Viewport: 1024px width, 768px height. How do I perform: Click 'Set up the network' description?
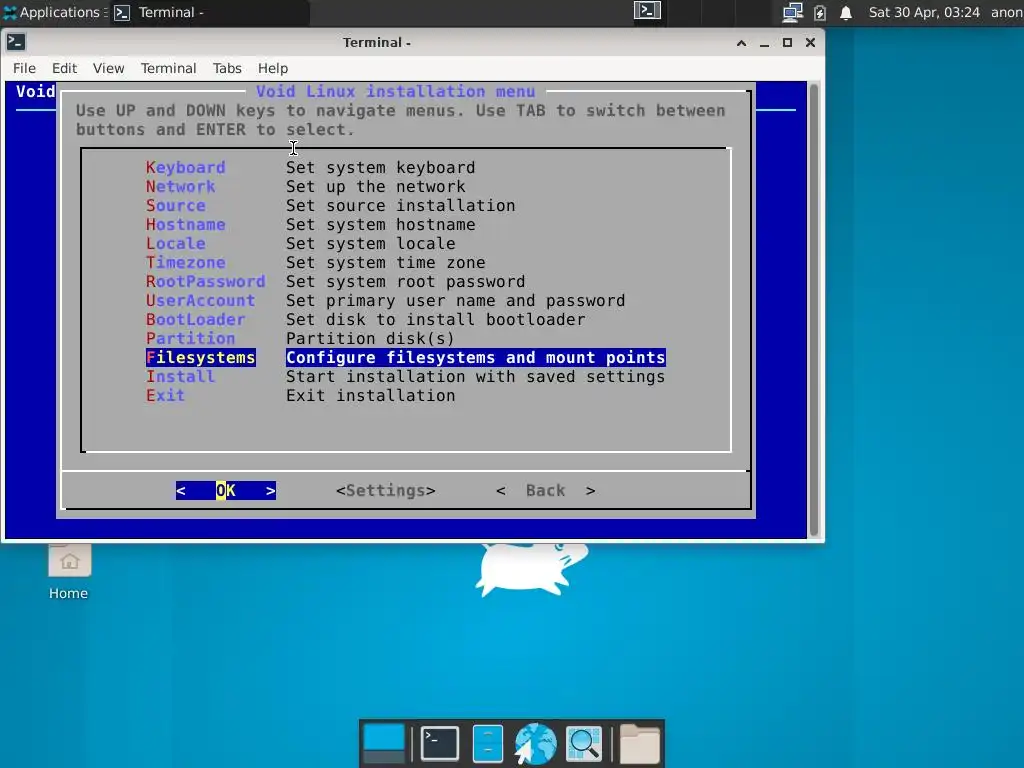(376, 186)
